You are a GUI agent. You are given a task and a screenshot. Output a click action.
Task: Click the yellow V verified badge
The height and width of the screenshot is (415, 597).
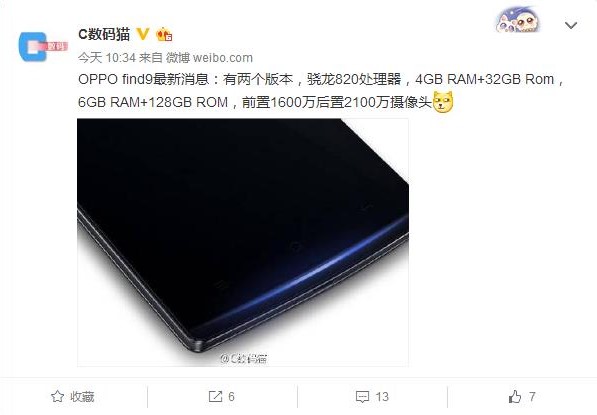(x=143, y=34)
